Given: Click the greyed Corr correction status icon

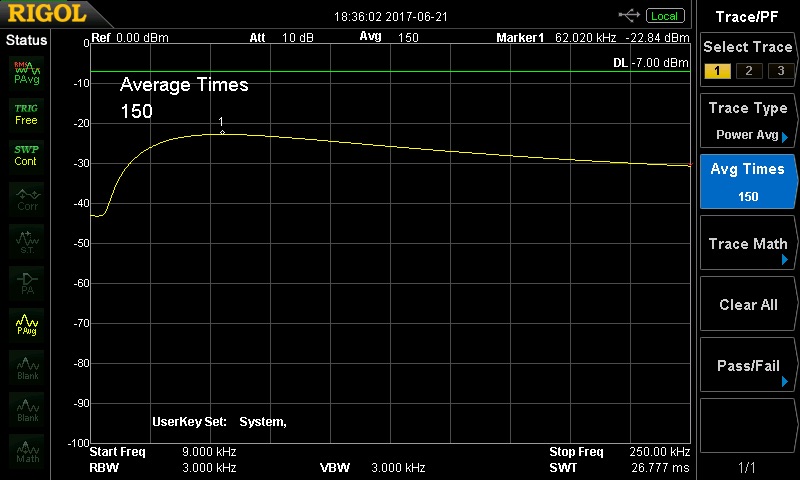Looking at the screenshot, I should pyautogui.click(x=27, y=199).
